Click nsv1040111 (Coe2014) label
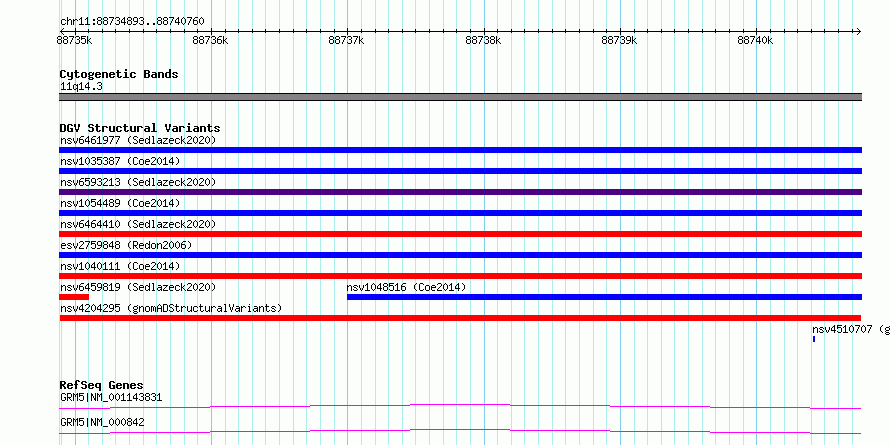Image resolution: width=890 pixels, height=445 pixels. (x=120, y=266)
